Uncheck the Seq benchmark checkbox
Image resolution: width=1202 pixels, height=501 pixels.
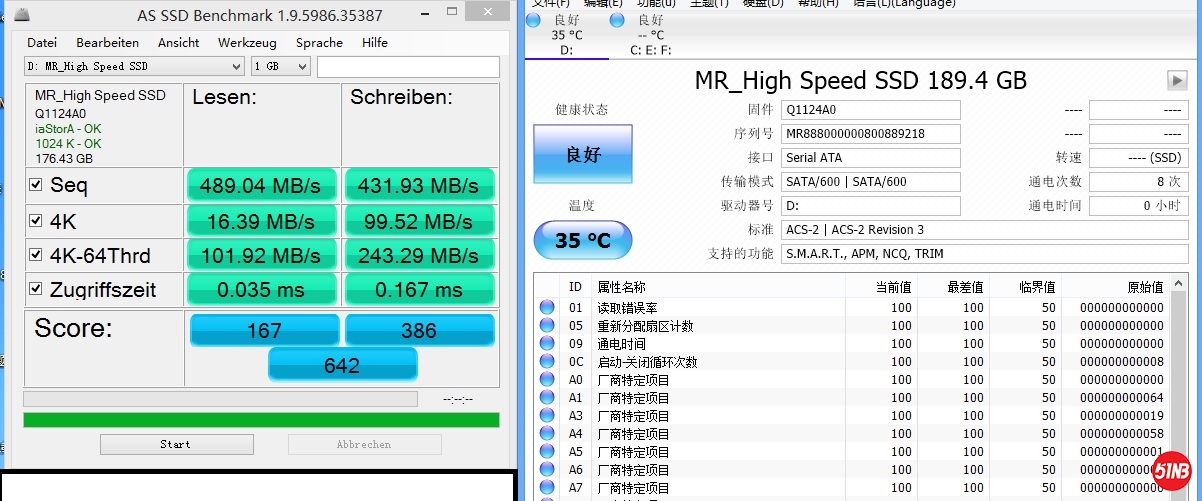coord(36,185)
